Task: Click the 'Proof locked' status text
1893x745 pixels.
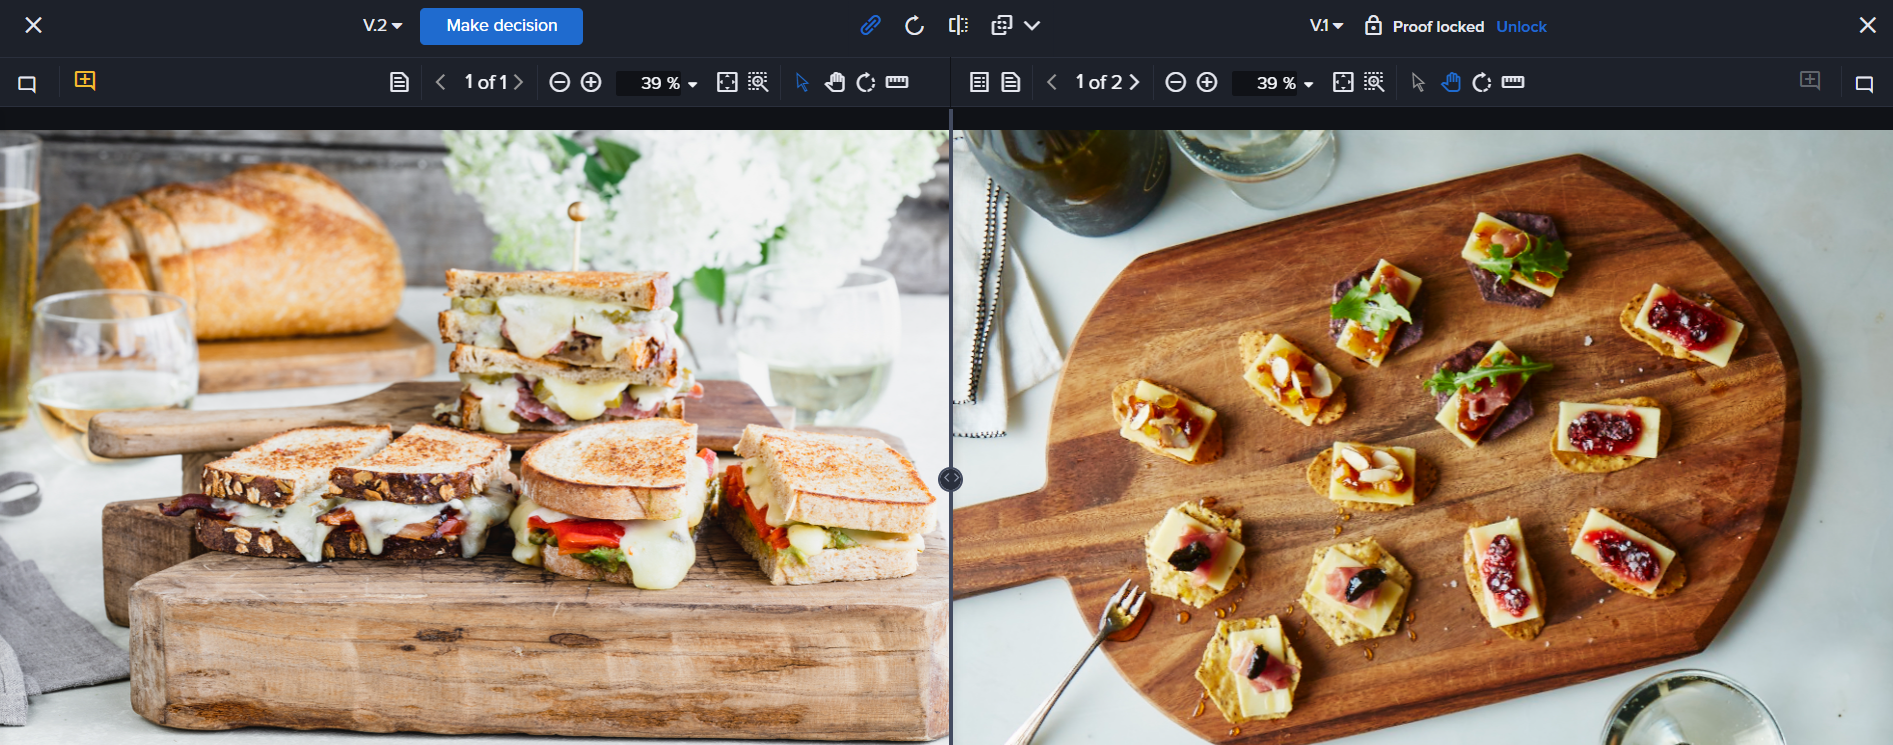Action: [x=1438, y=27]
